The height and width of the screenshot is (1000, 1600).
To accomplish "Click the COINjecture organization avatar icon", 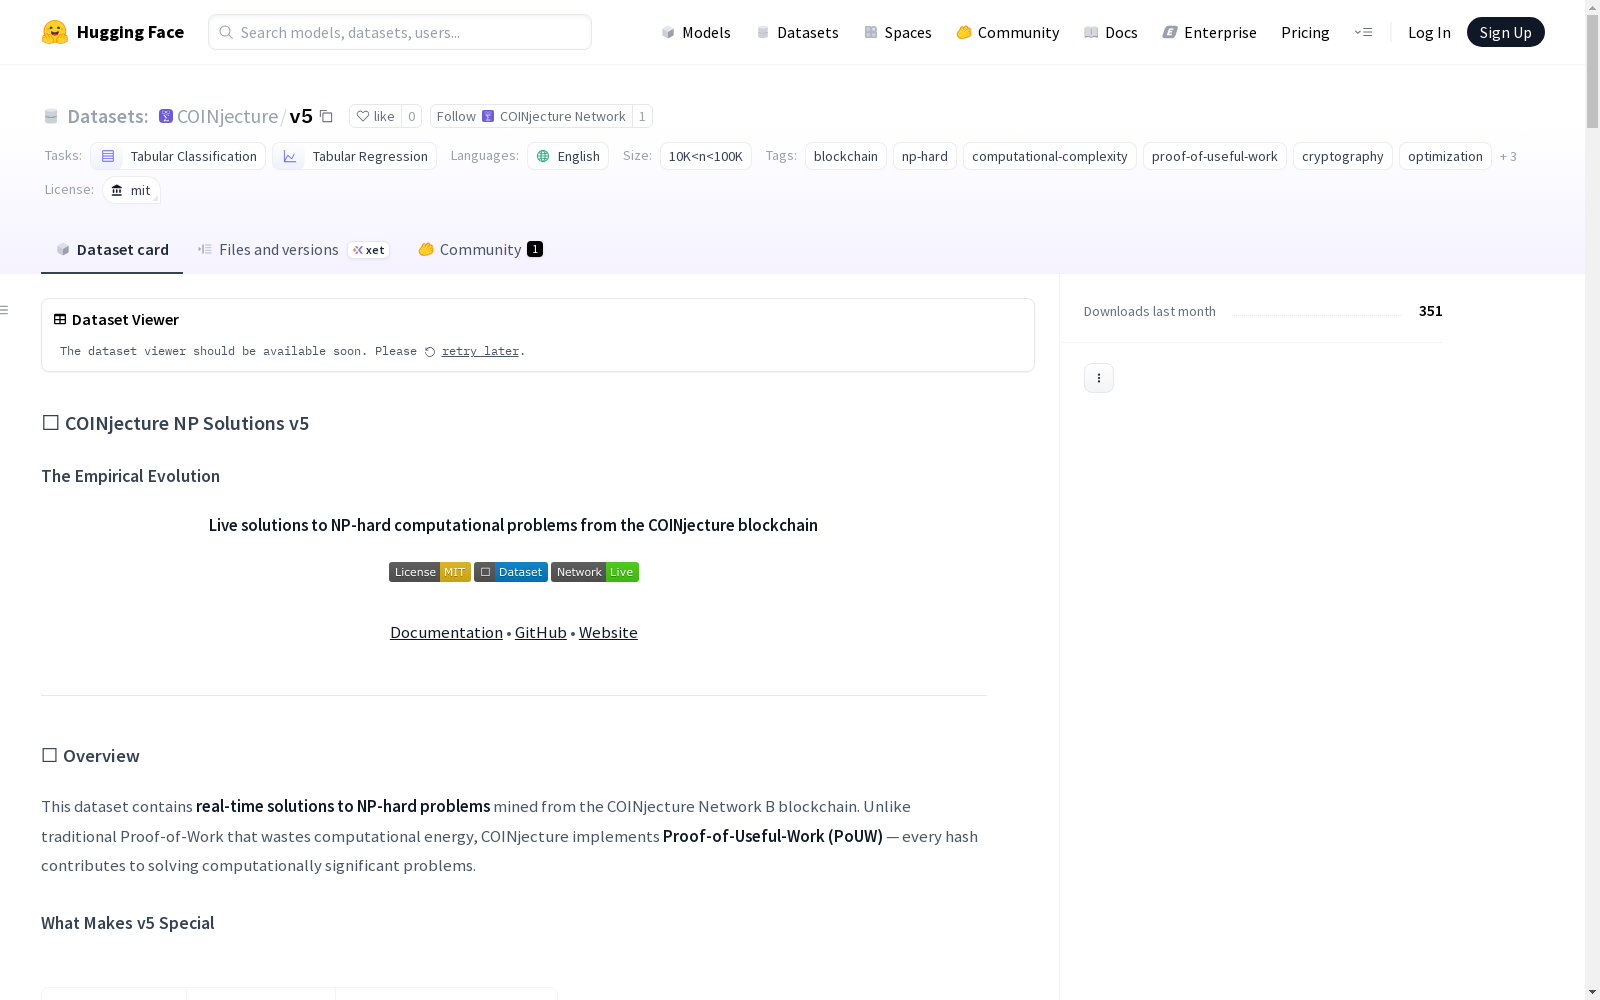I will click(x=166, y=116).
